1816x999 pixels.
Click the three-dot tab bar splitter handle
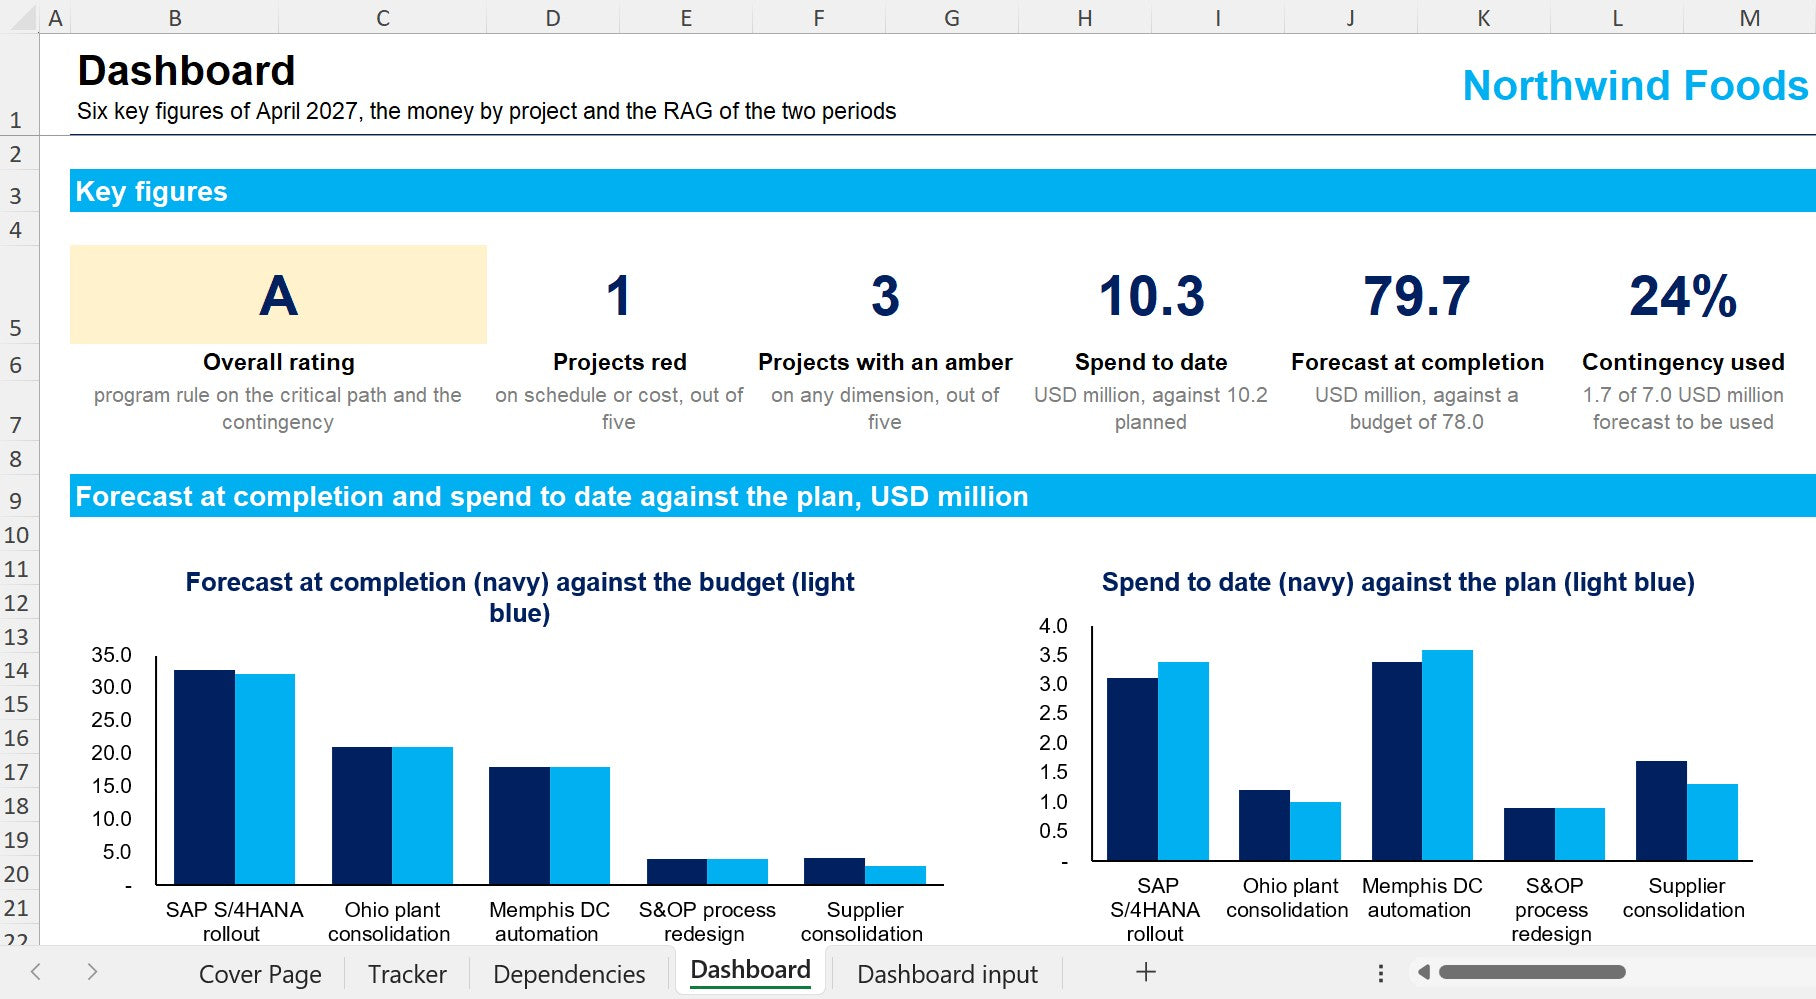tap(1381, 973)
